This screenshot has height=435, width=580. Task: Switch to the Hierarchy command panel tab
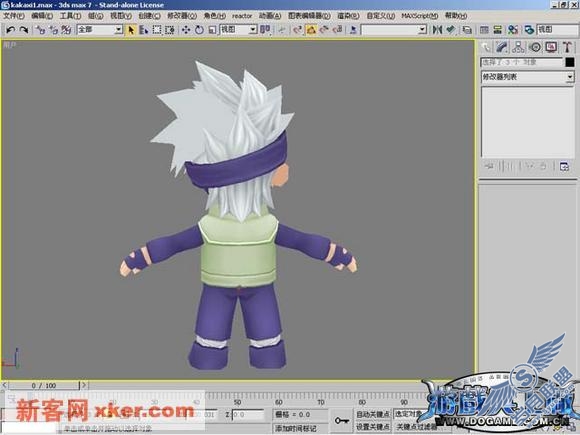coord(518,47)
